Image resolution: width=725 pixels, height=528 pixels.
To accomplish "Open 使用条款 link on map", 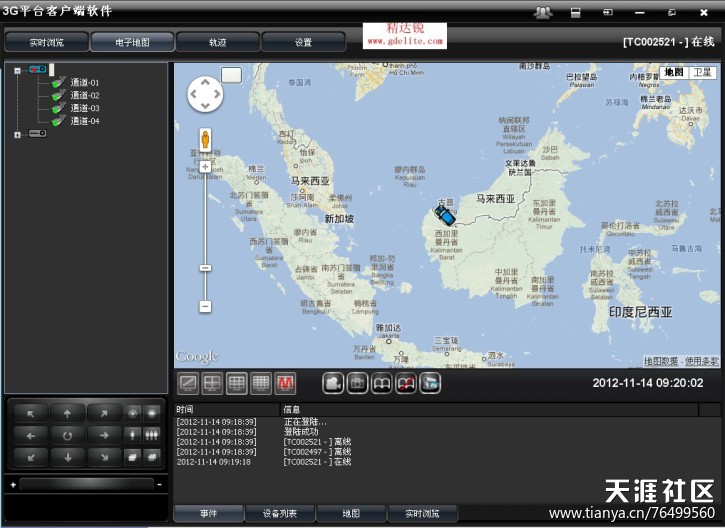I will pyautogui.click(x=702, y=361).
